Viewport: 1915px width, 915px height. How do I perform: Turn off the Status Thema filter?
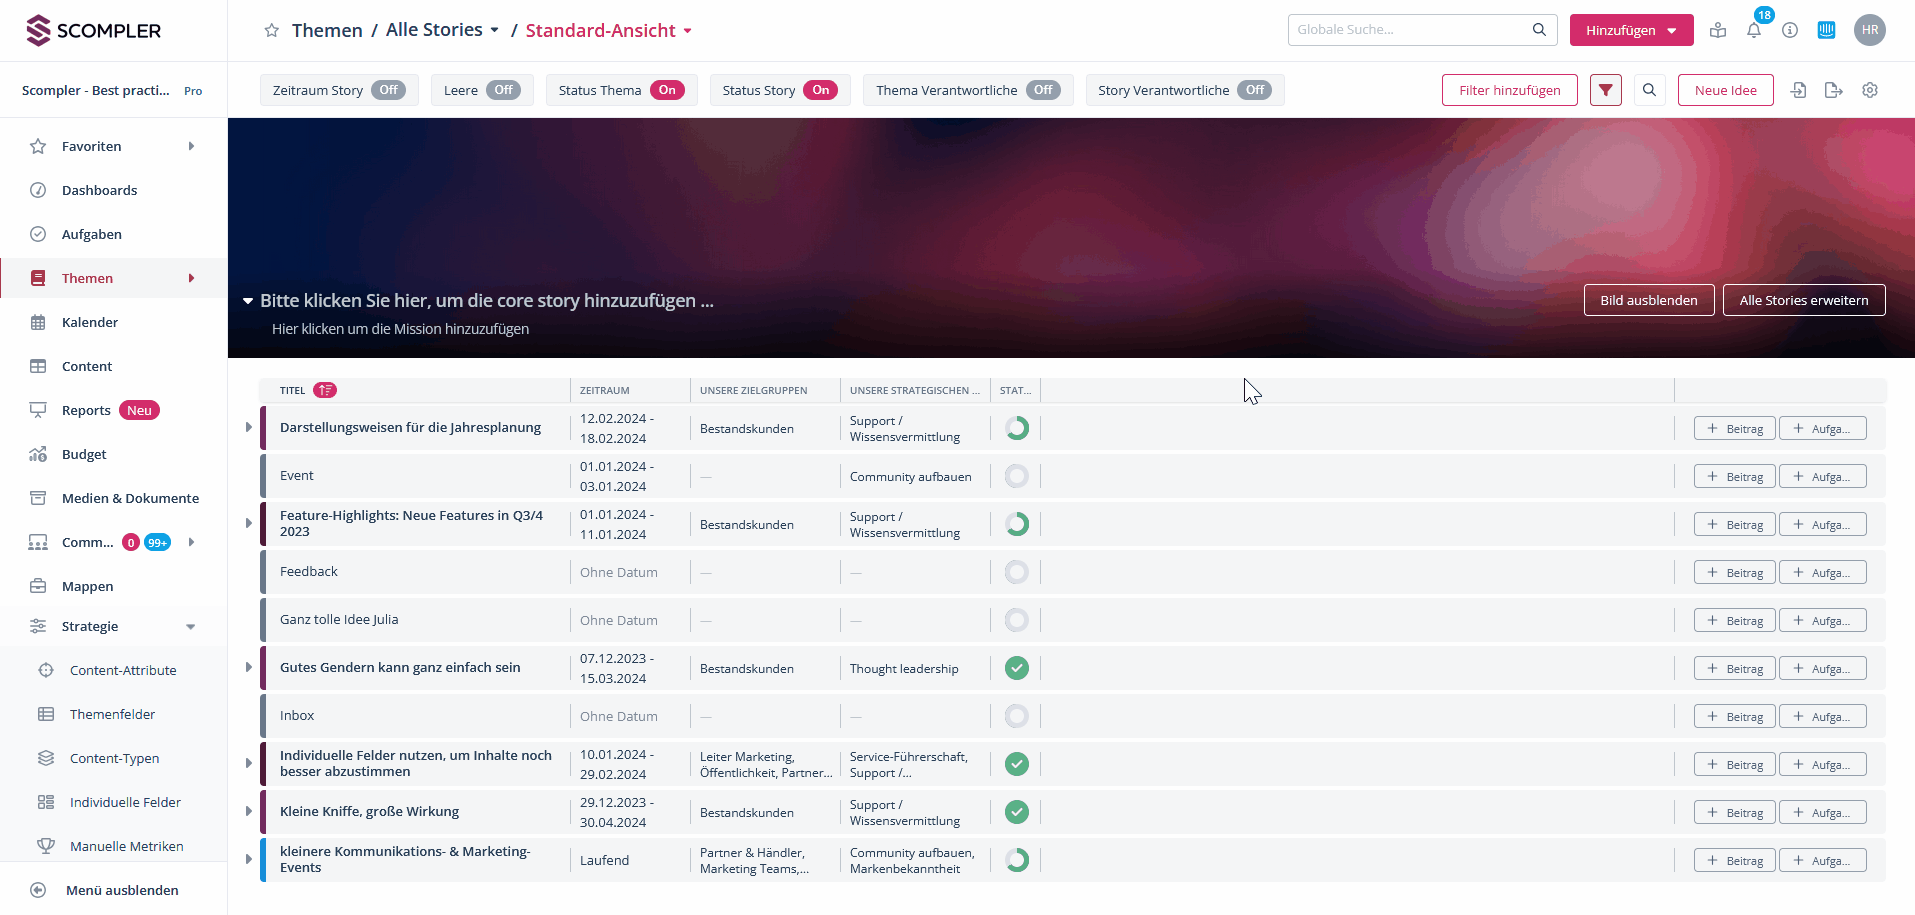pyautogui.click(x=666, y=90)
